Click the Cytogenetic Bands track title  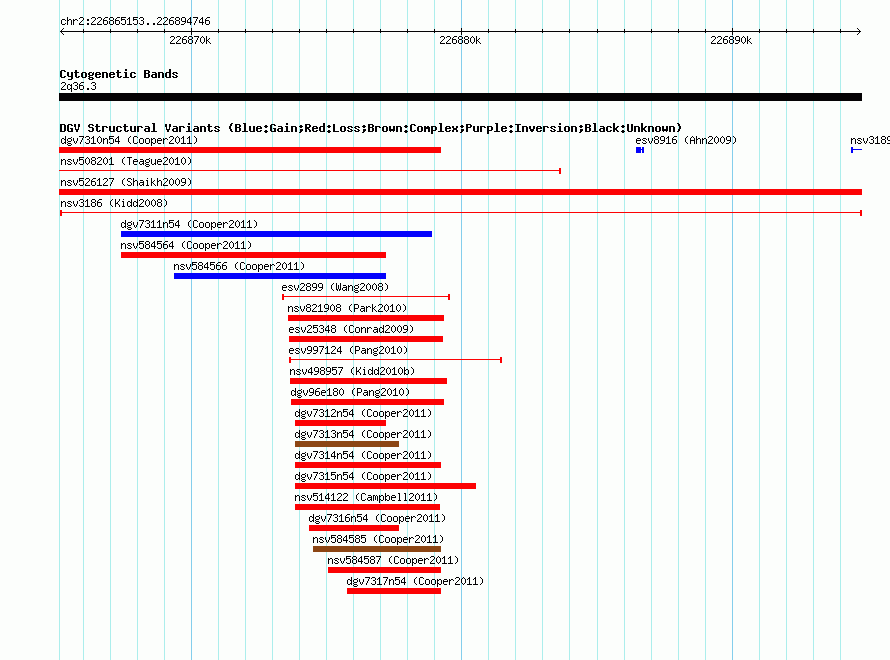pos(119,74)
